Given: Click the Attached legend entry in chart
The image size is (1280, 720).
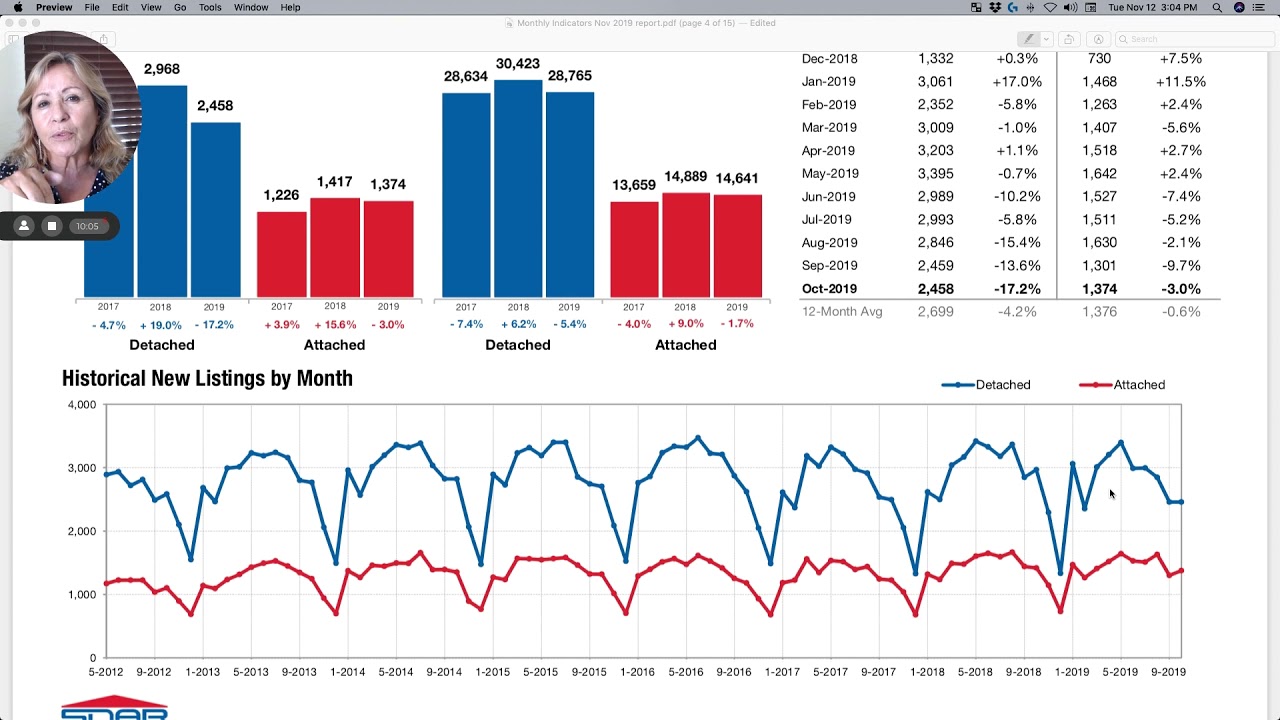Looking at the screenshot, I should point(1122,385).
